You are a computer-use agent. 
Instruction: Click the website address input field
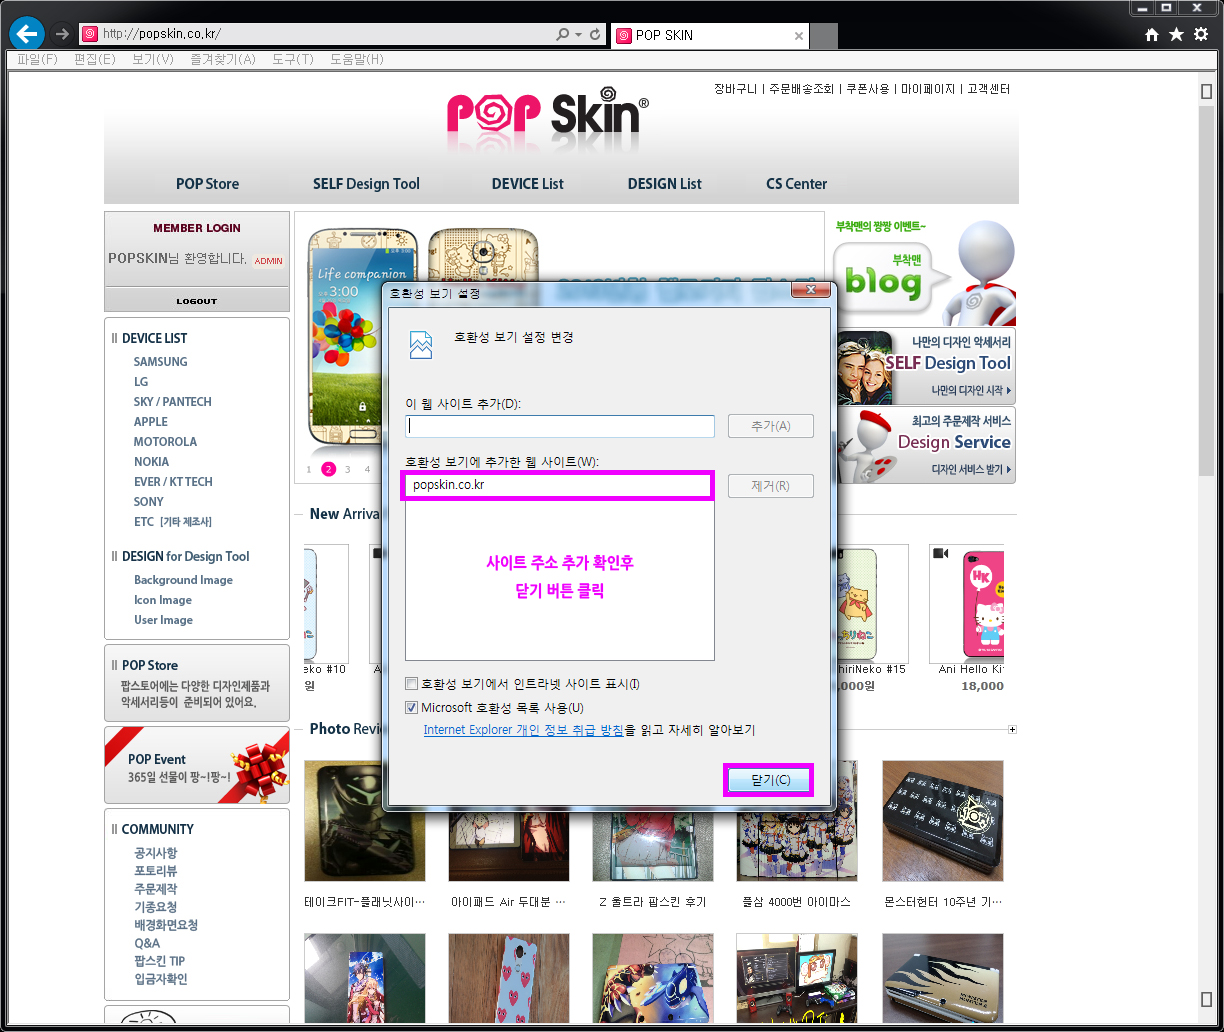click(559, 426)
